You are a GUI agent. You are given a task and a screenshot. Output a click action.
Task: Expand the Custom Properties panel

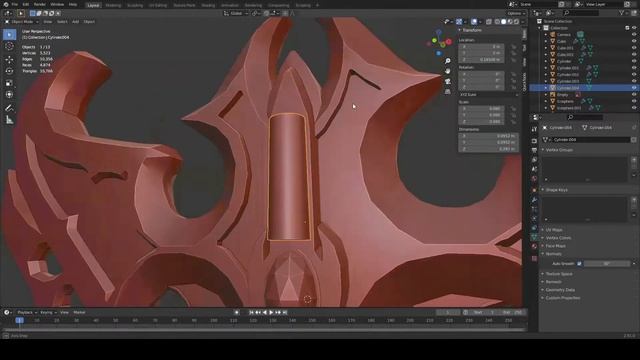click(x=562, y=298)
